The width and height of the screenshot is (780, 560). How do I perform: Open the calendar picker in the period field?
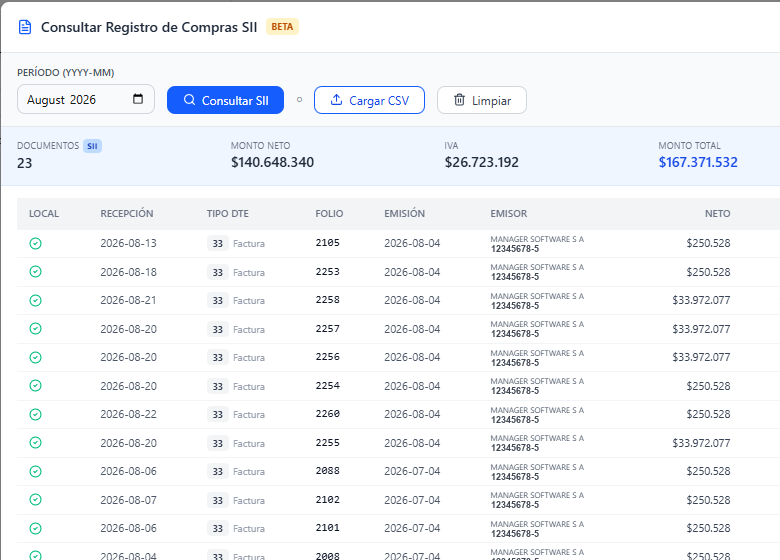[138, 99]
